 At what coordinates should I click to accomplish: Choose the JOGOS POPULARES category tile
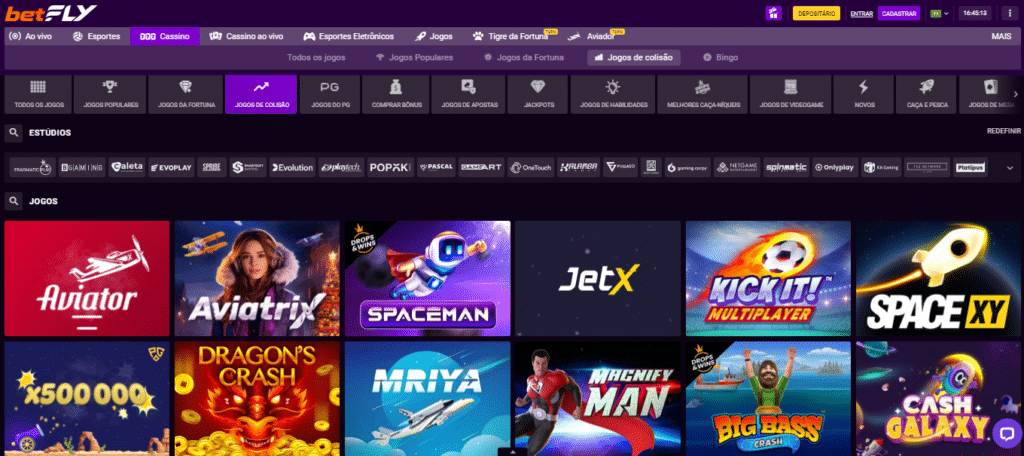click(x=110, y=94)
